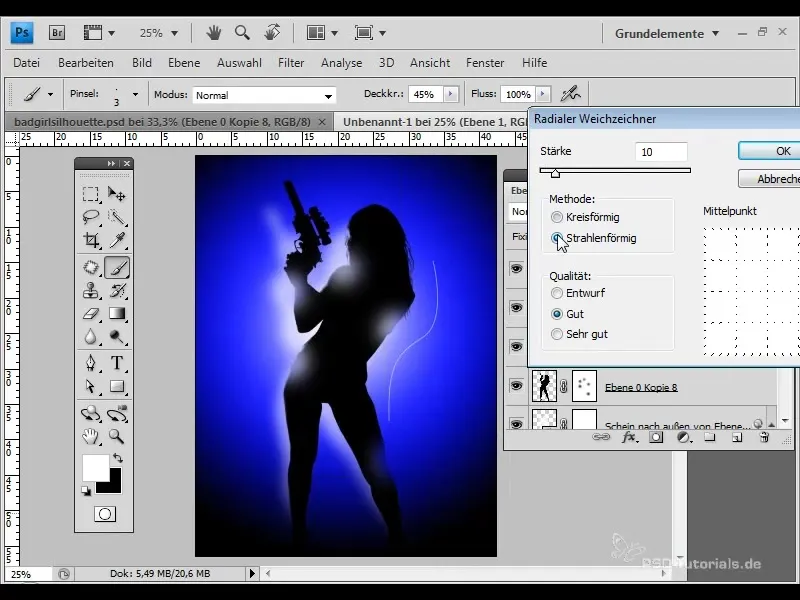Select the Type tool
800x600 pixels.
click(x=117, y=363)
